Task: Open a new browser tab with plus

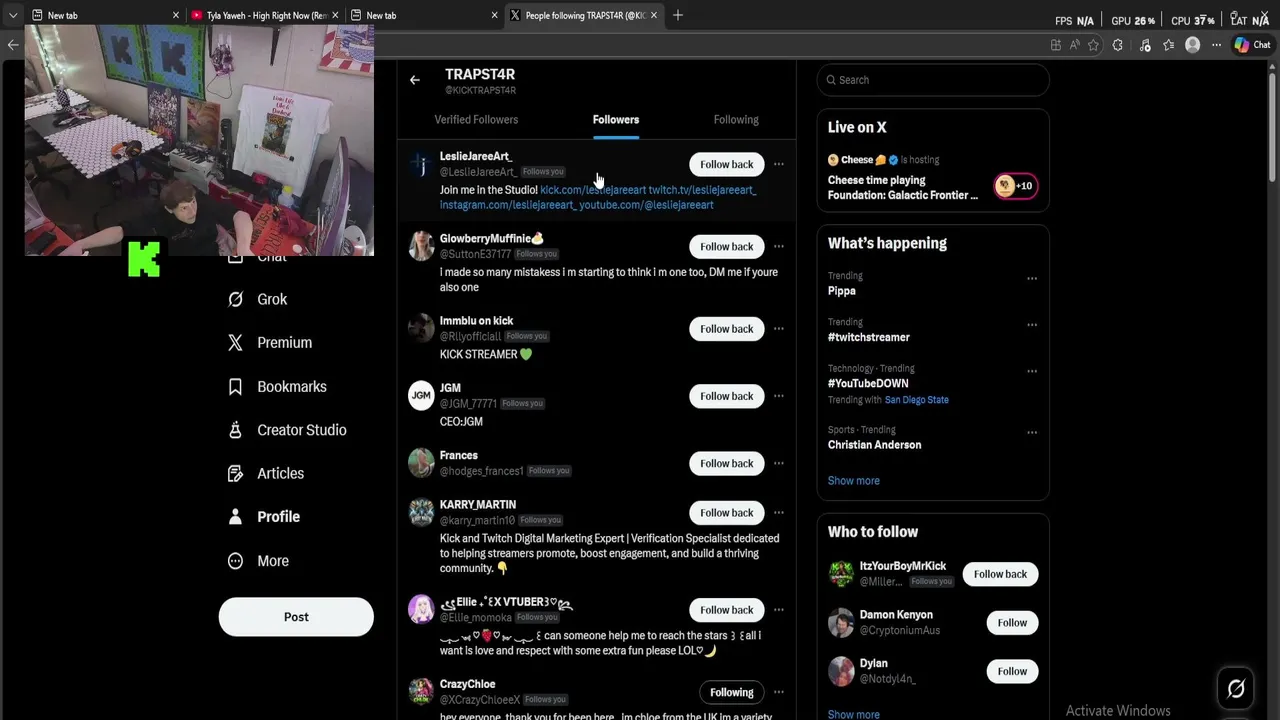Action: click(678, 15)
